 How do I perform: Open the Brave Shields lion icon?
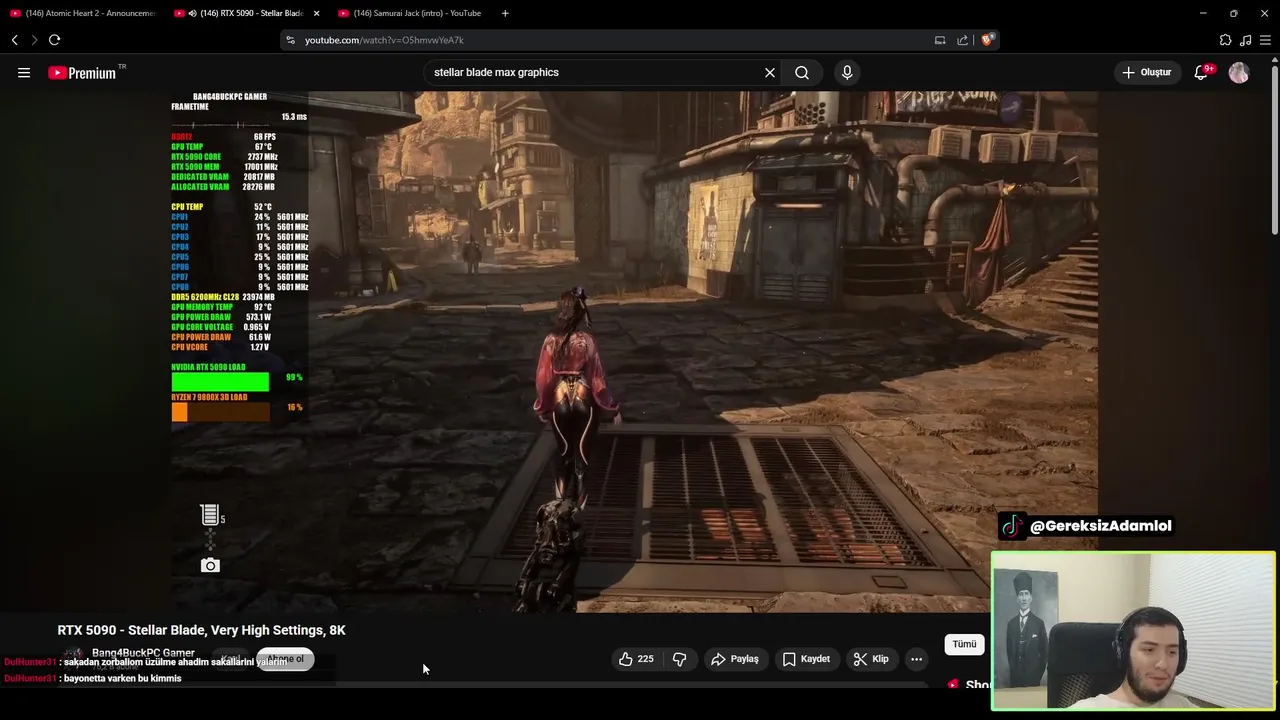click(x=987, y=40)
